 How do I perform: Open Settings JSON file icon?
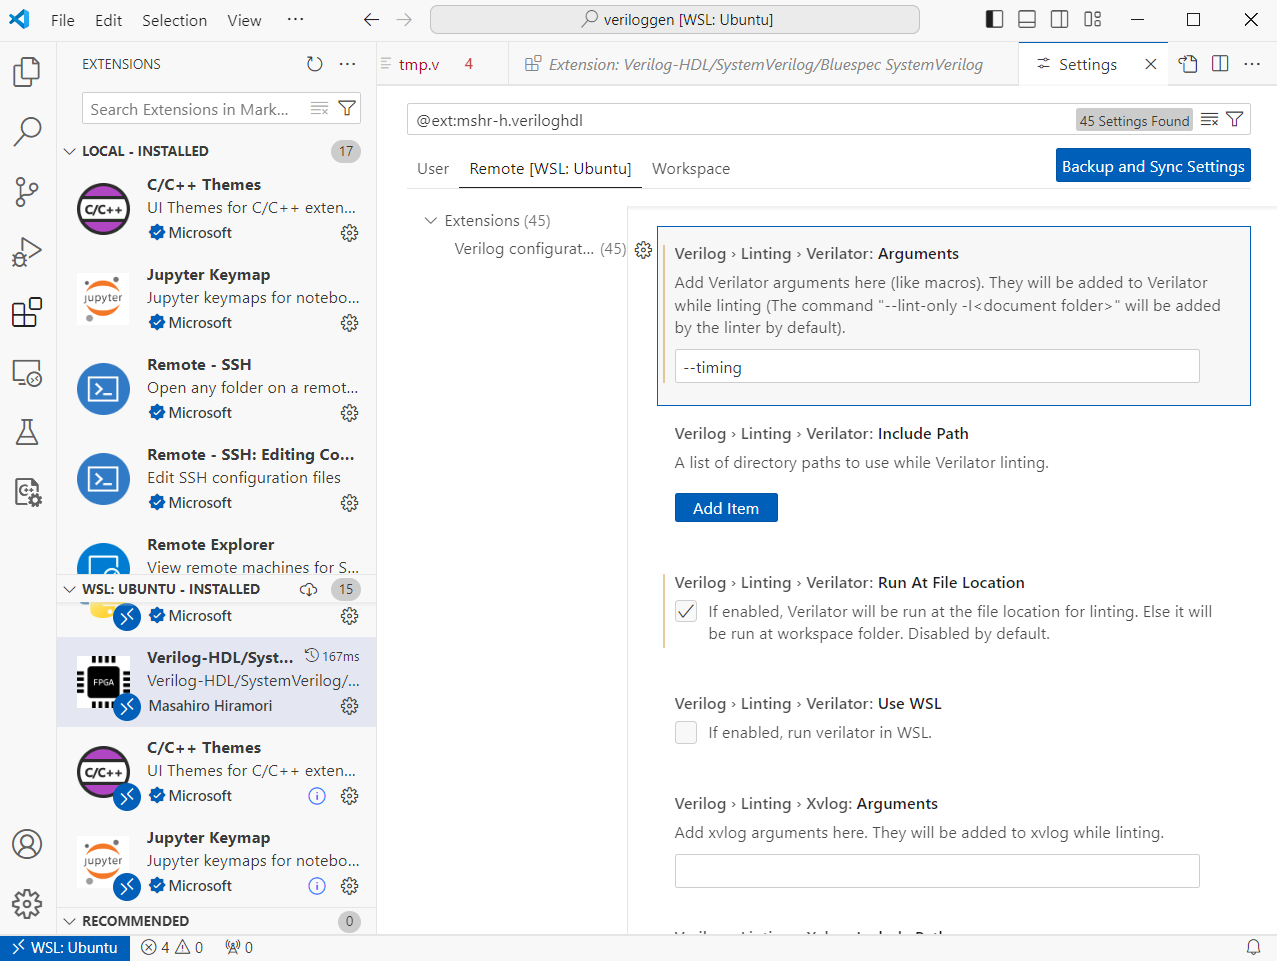point(1188,64)
